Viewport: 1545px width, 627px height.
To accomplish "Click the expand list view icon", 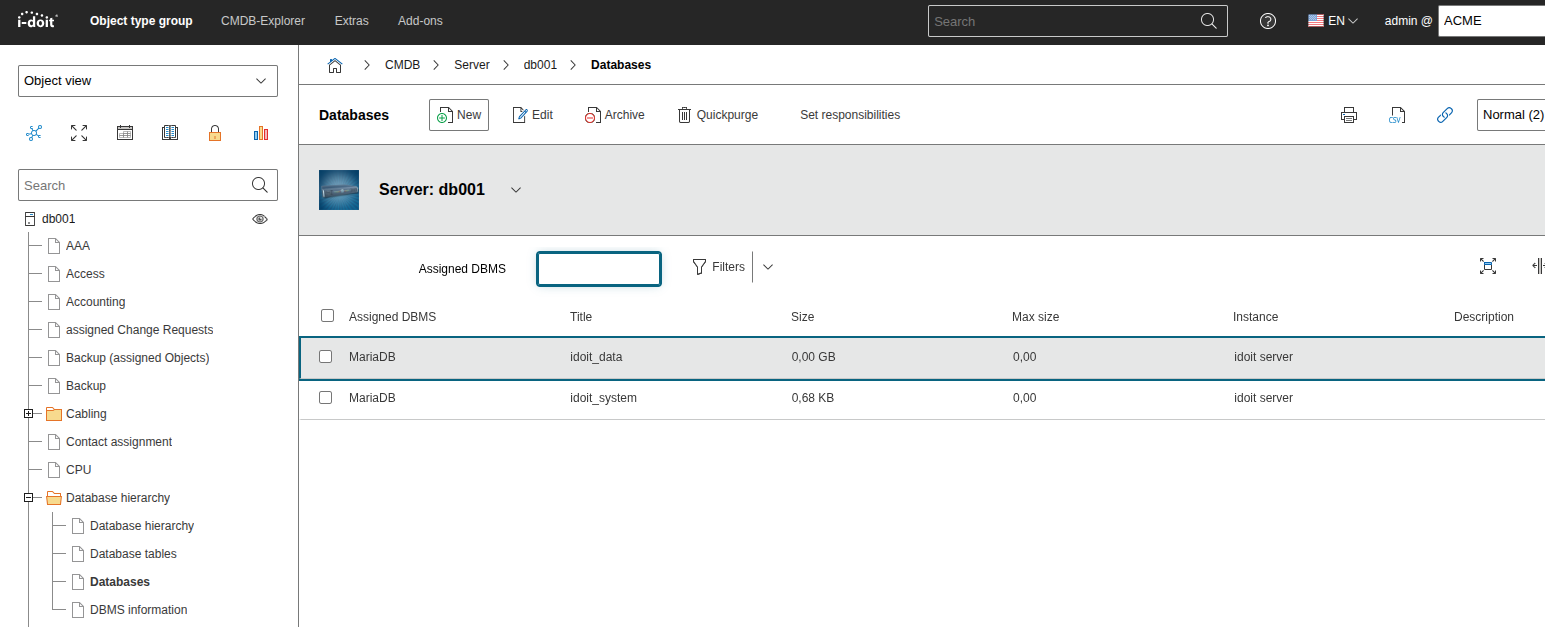I will [1488, 266].
